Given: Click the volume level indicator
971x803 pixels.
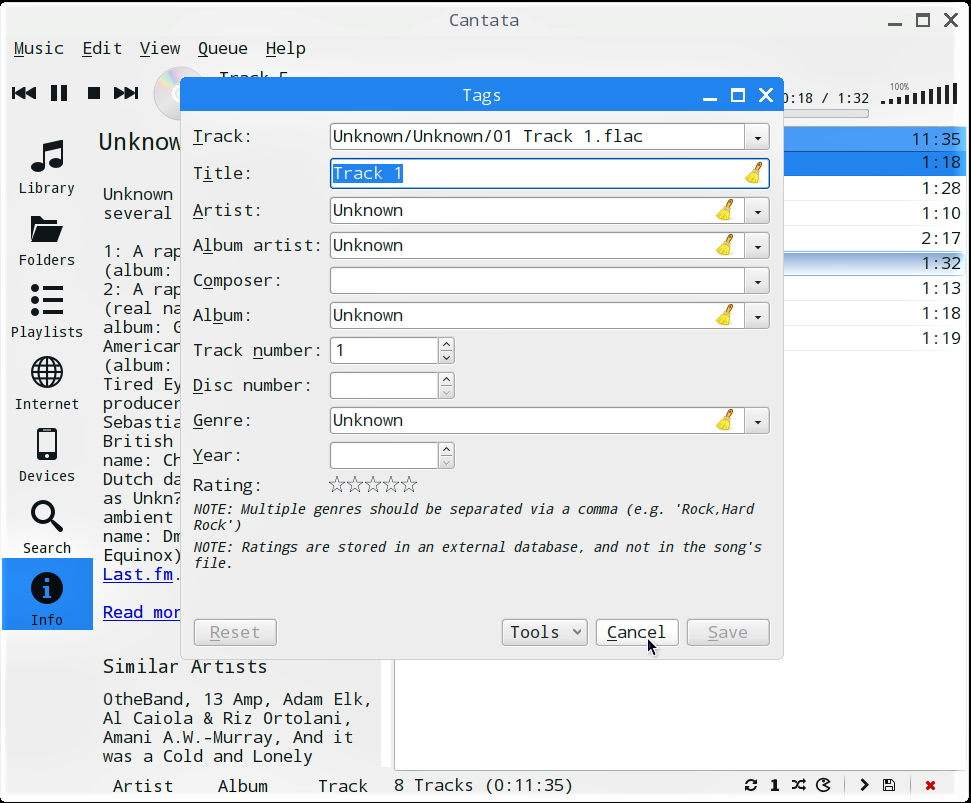Looking at the screenshot, I should point(919,94).
